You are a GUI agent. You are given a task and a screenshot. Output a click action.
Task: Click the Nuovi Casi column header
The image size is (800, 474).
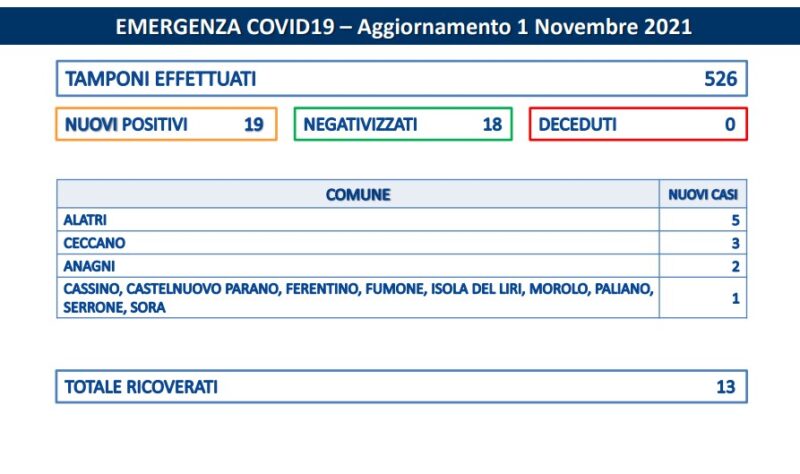[x=703, y=194]
